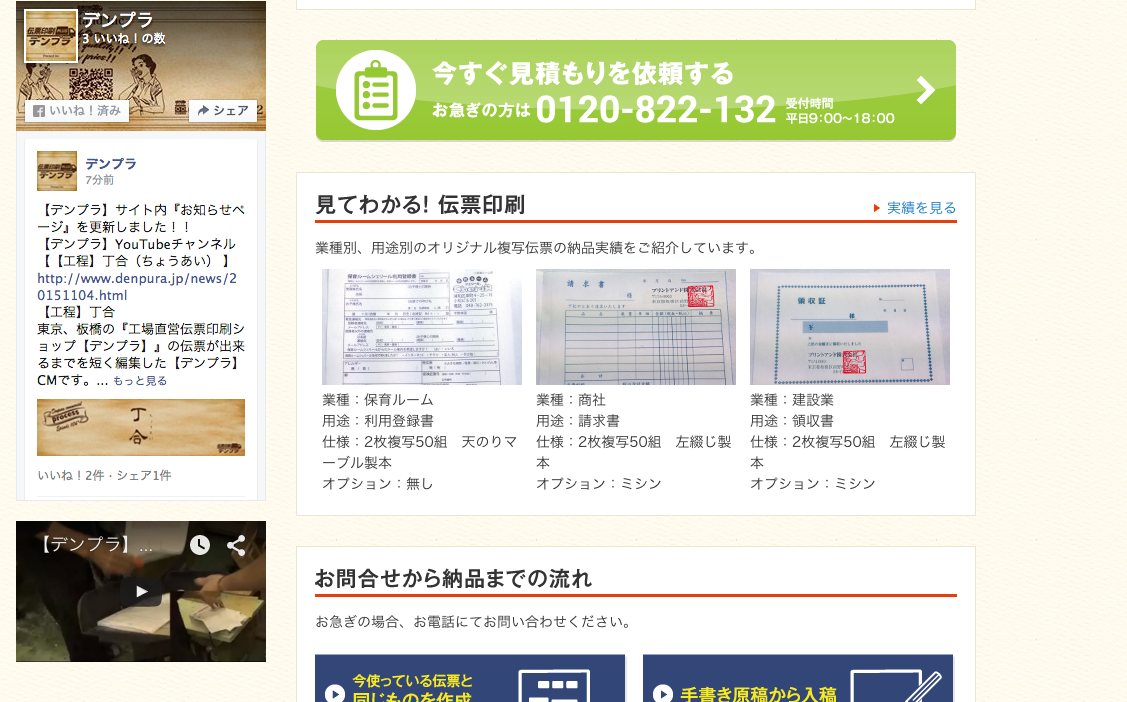Click the clipboard icon on green banner
The image size is (1127, 702).
tap(375, 89)
